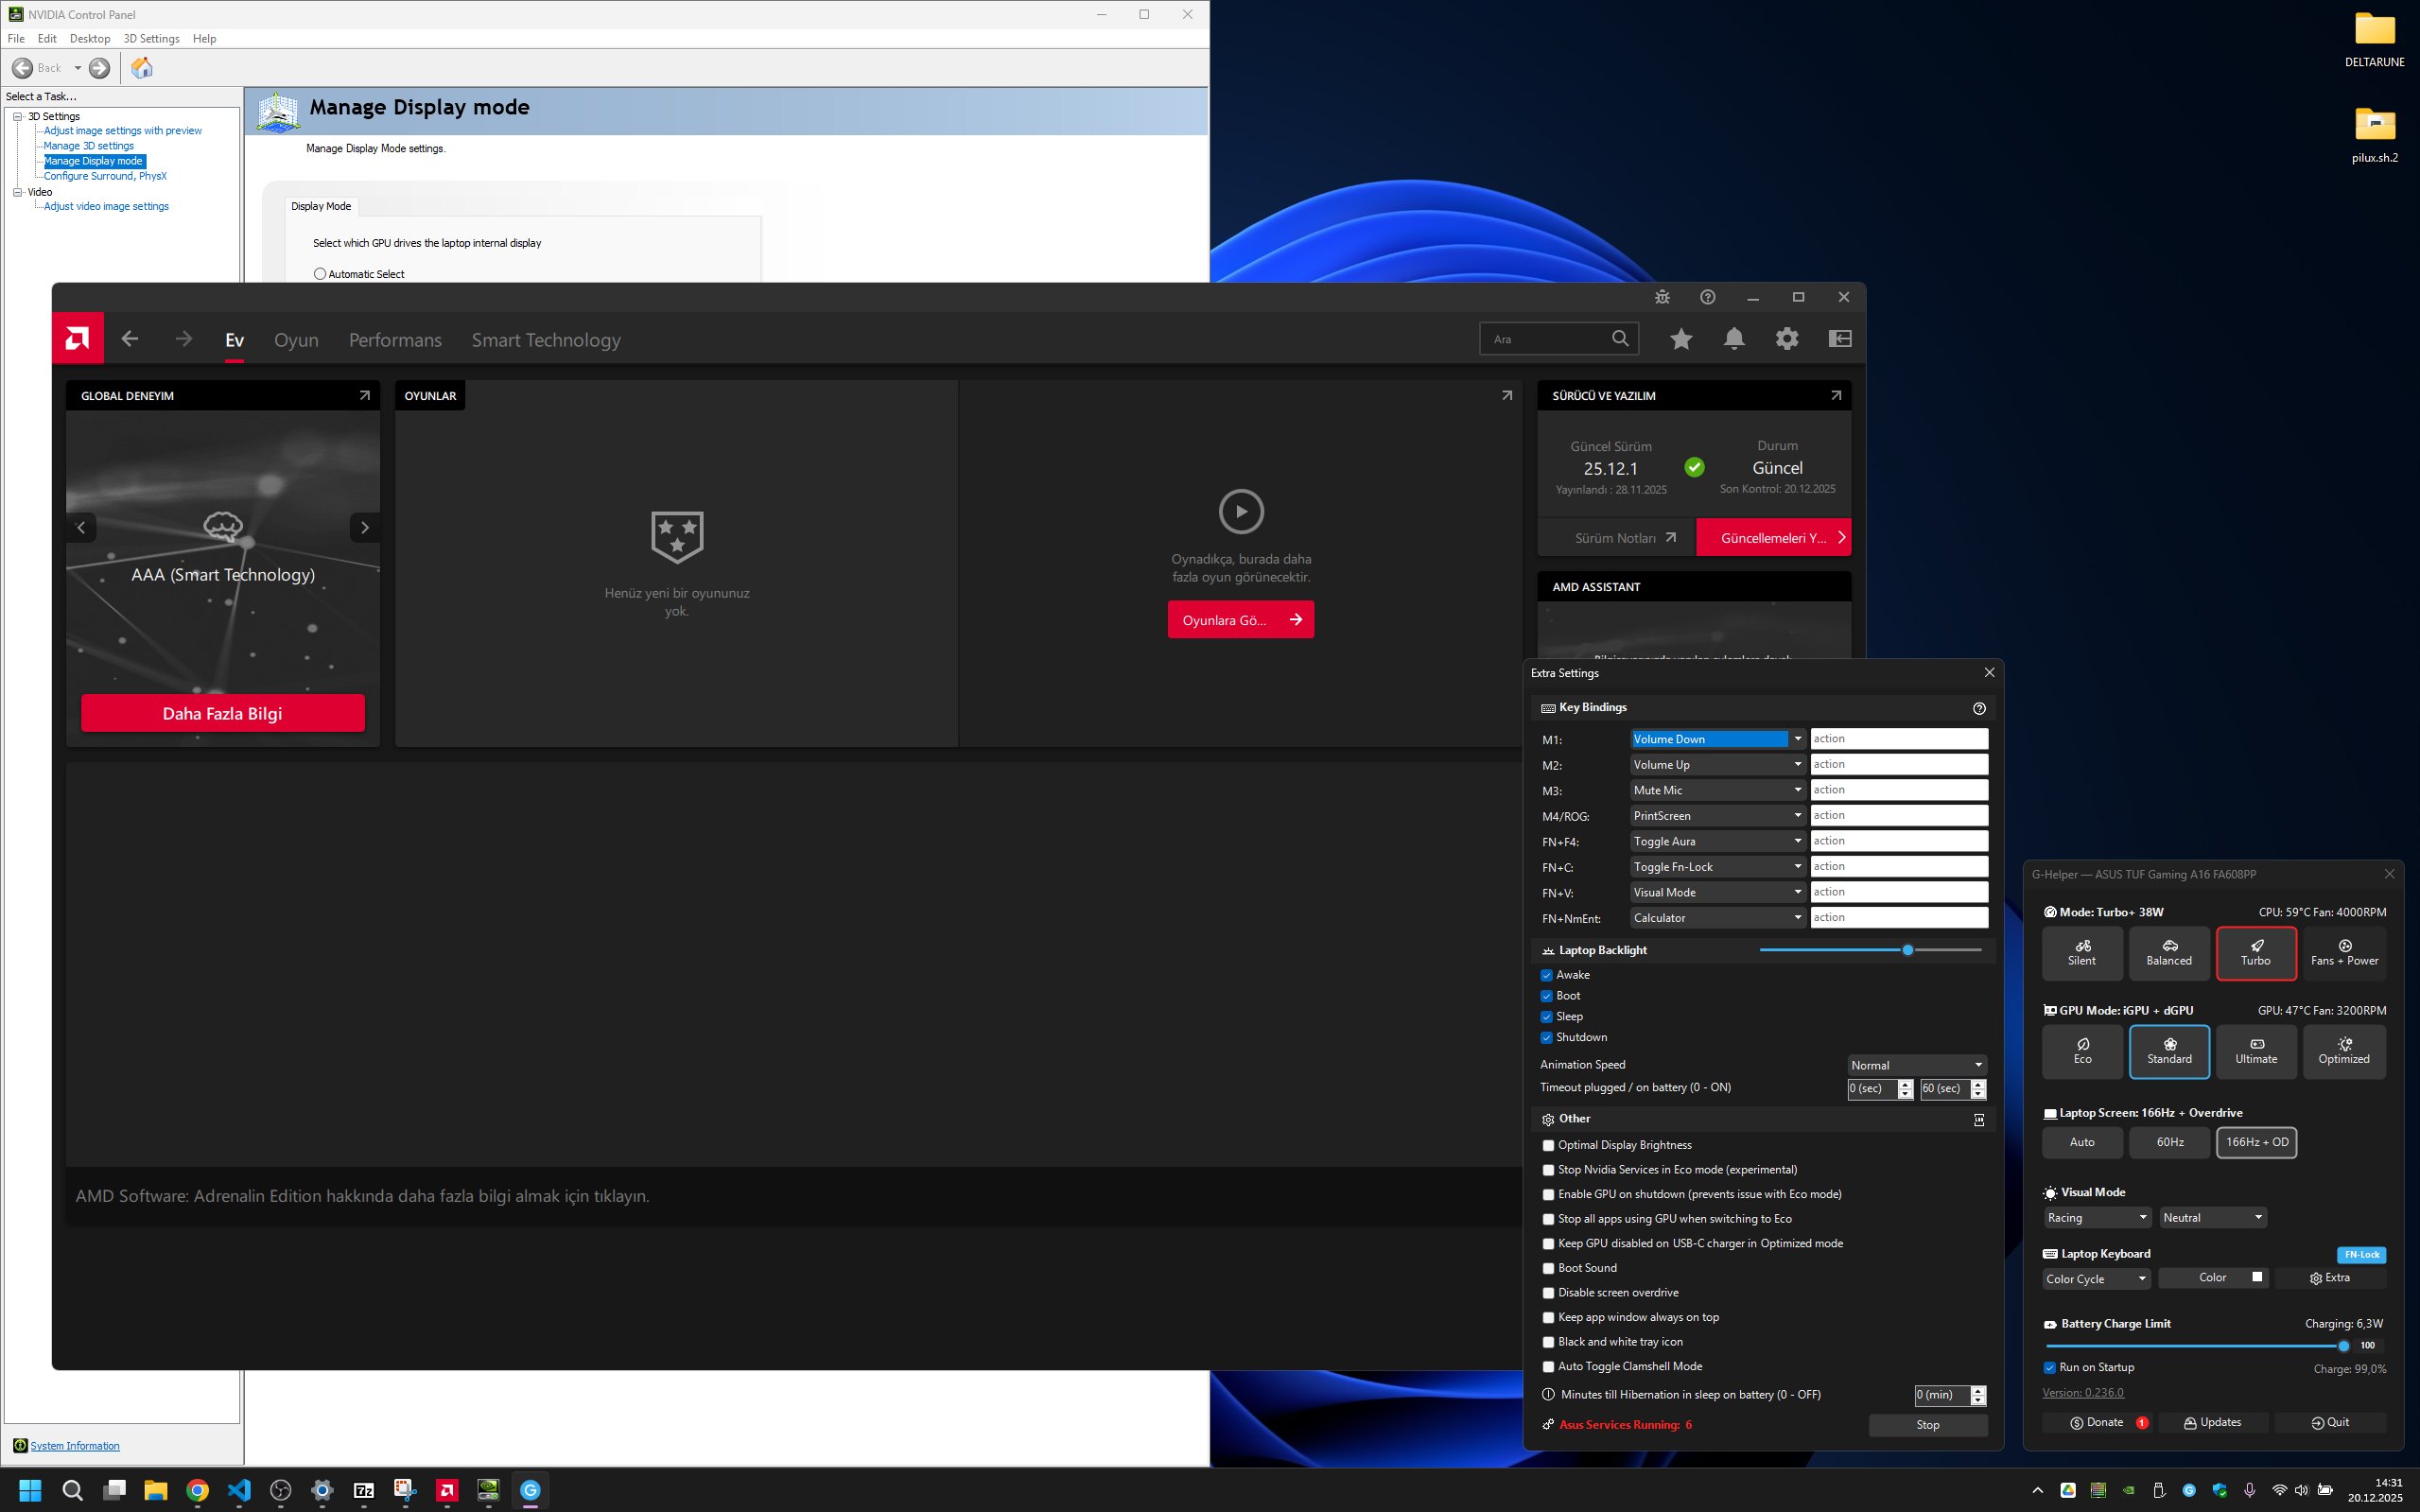Viewport: 2420px width, 1512px height.
Task: Open 7-Zip from taskbar
Action: 364,1490
